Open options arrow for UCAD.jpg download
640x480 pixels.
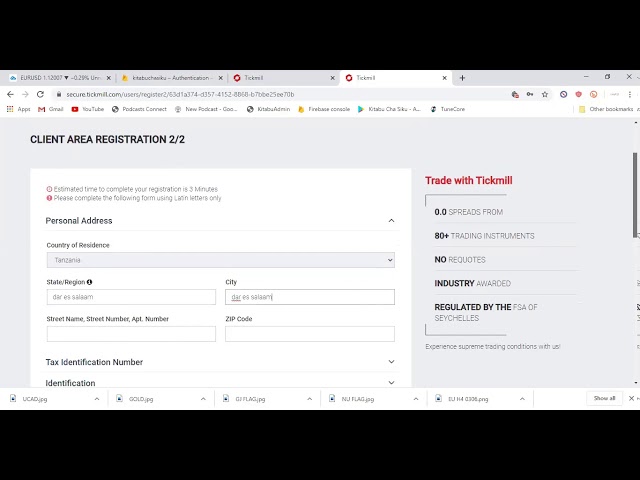click(x=97, y=398)
